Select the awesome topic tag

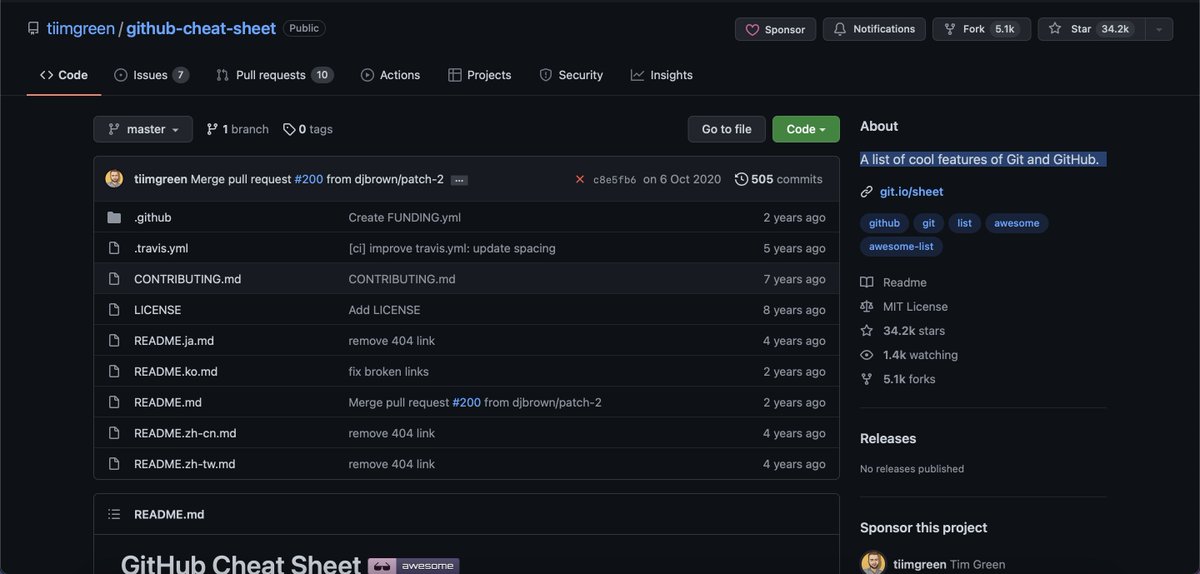tap(1017, 223)
